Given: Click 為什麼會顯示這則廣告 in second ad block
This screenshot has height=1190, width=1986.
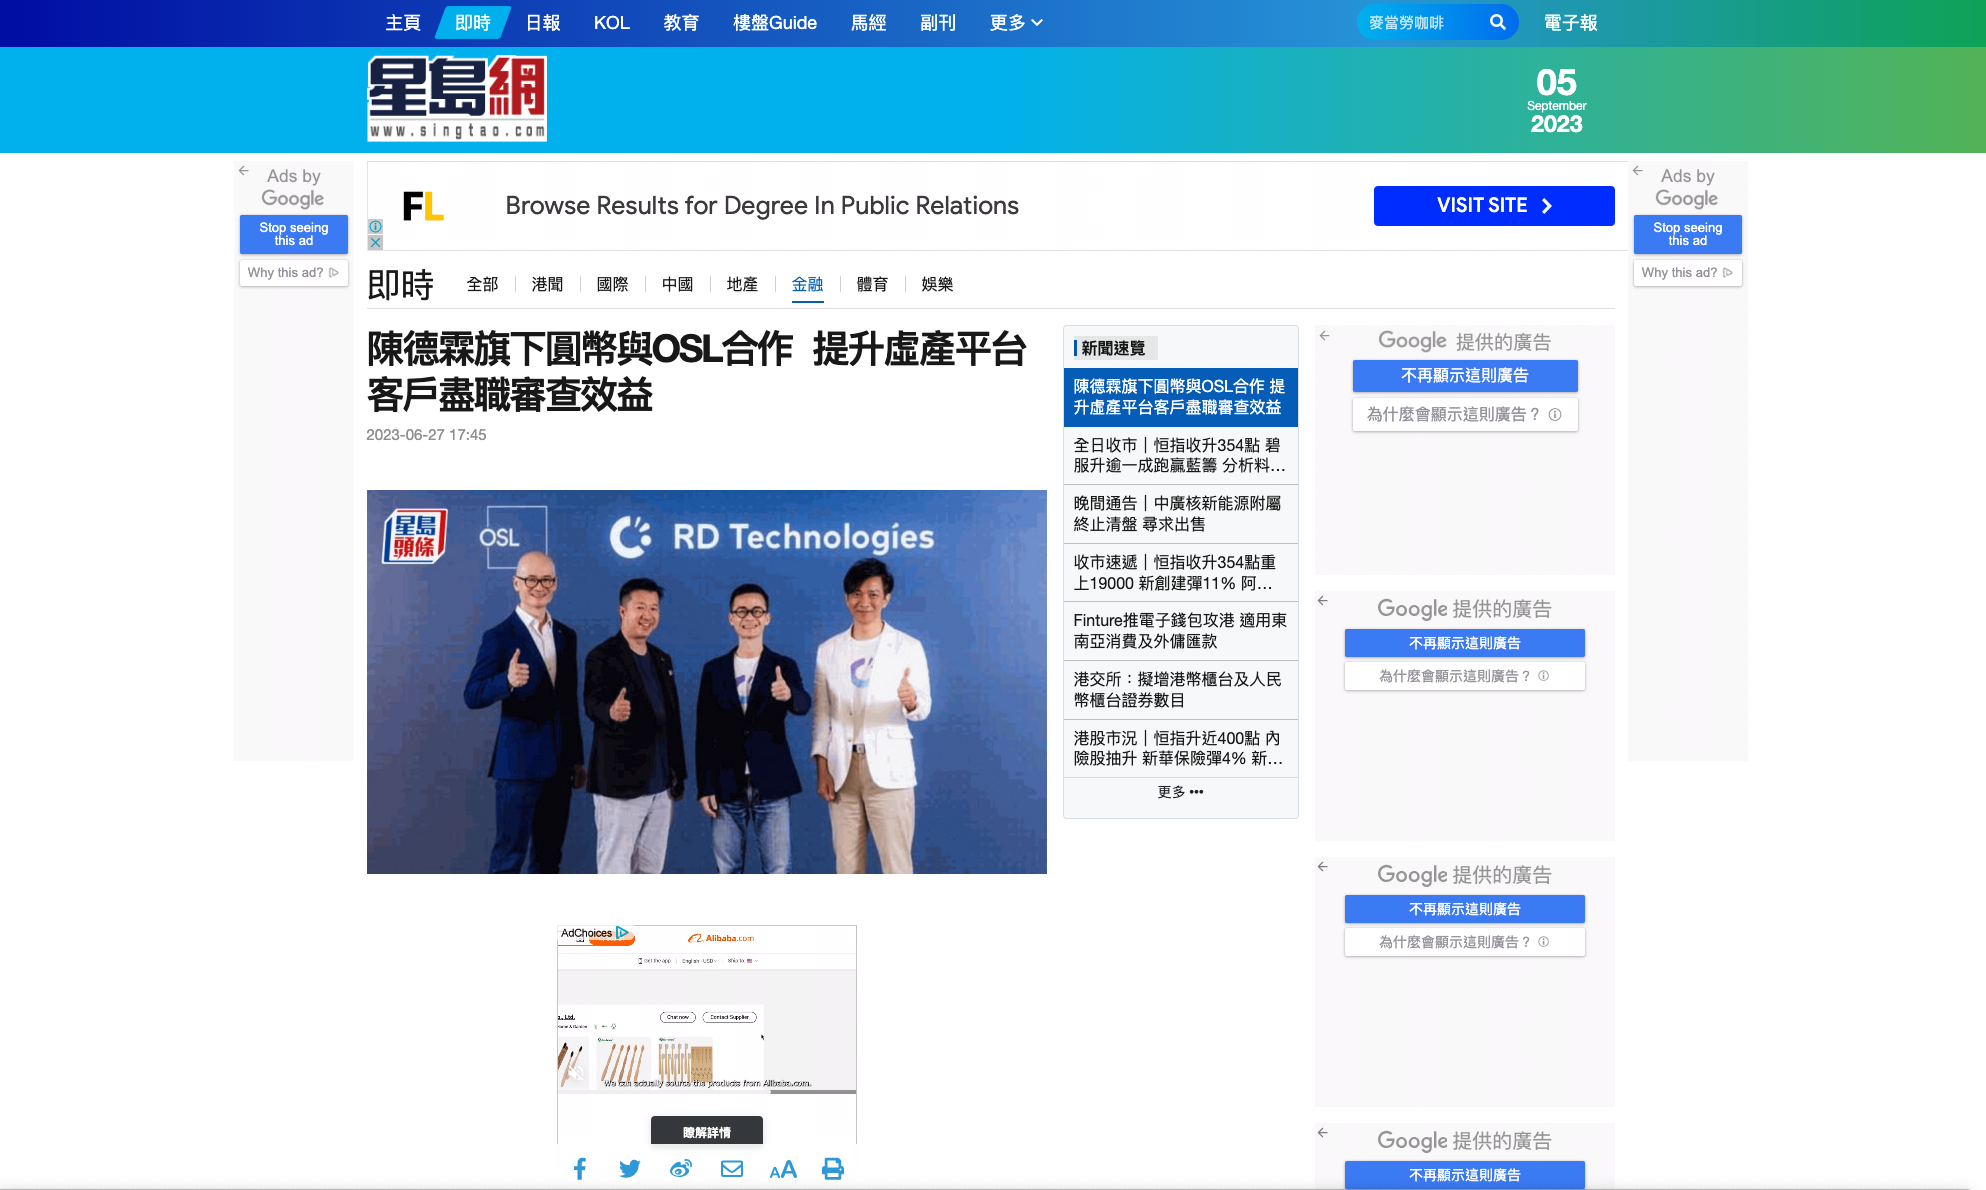Looking at the screenshot, I should (x=1465, y=676).
